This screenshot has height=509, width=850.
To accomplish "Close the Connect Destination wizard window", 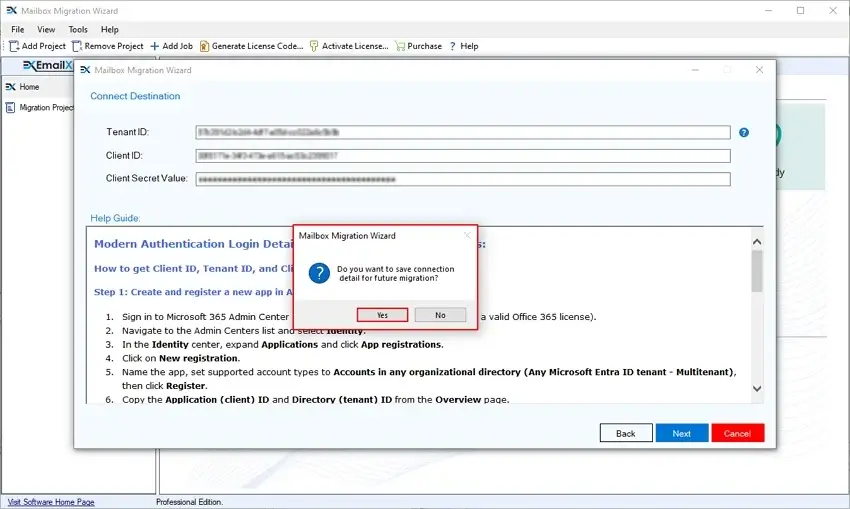I will point(759,70).
